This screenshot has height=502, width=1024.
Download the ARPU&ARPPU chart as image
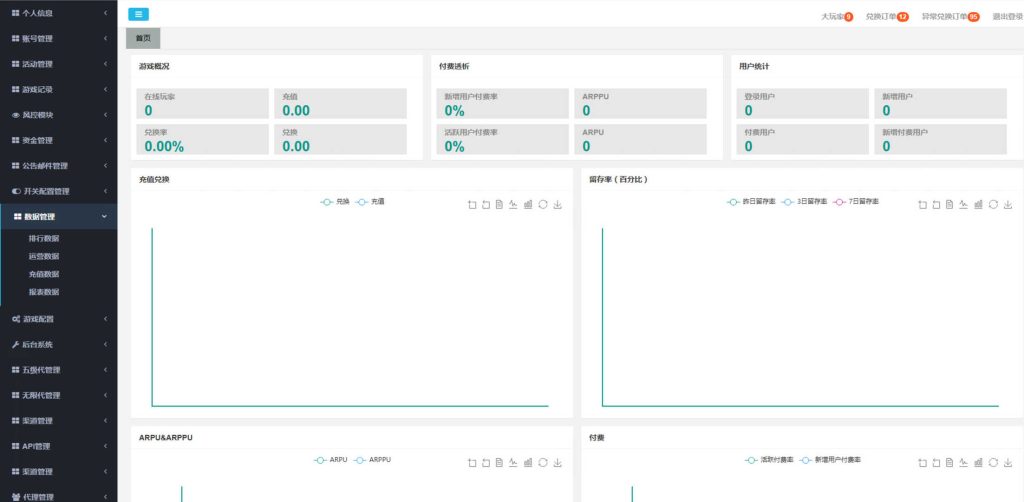558,462
